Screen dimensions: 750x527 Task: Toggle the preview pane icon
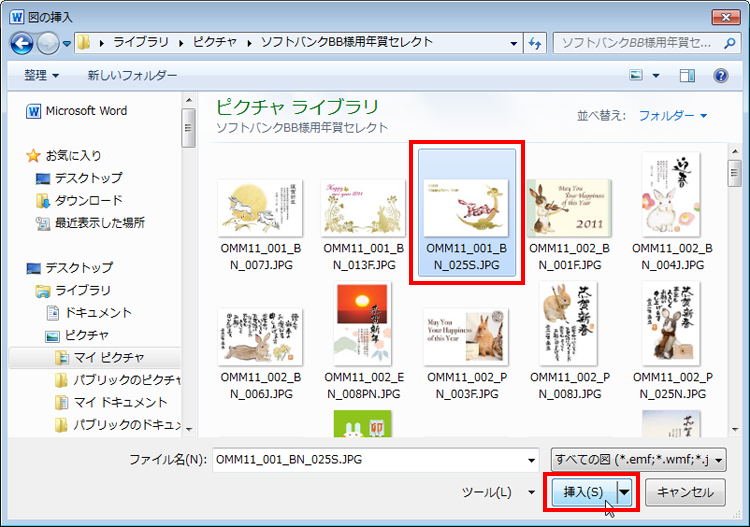(x=687, y=76)
